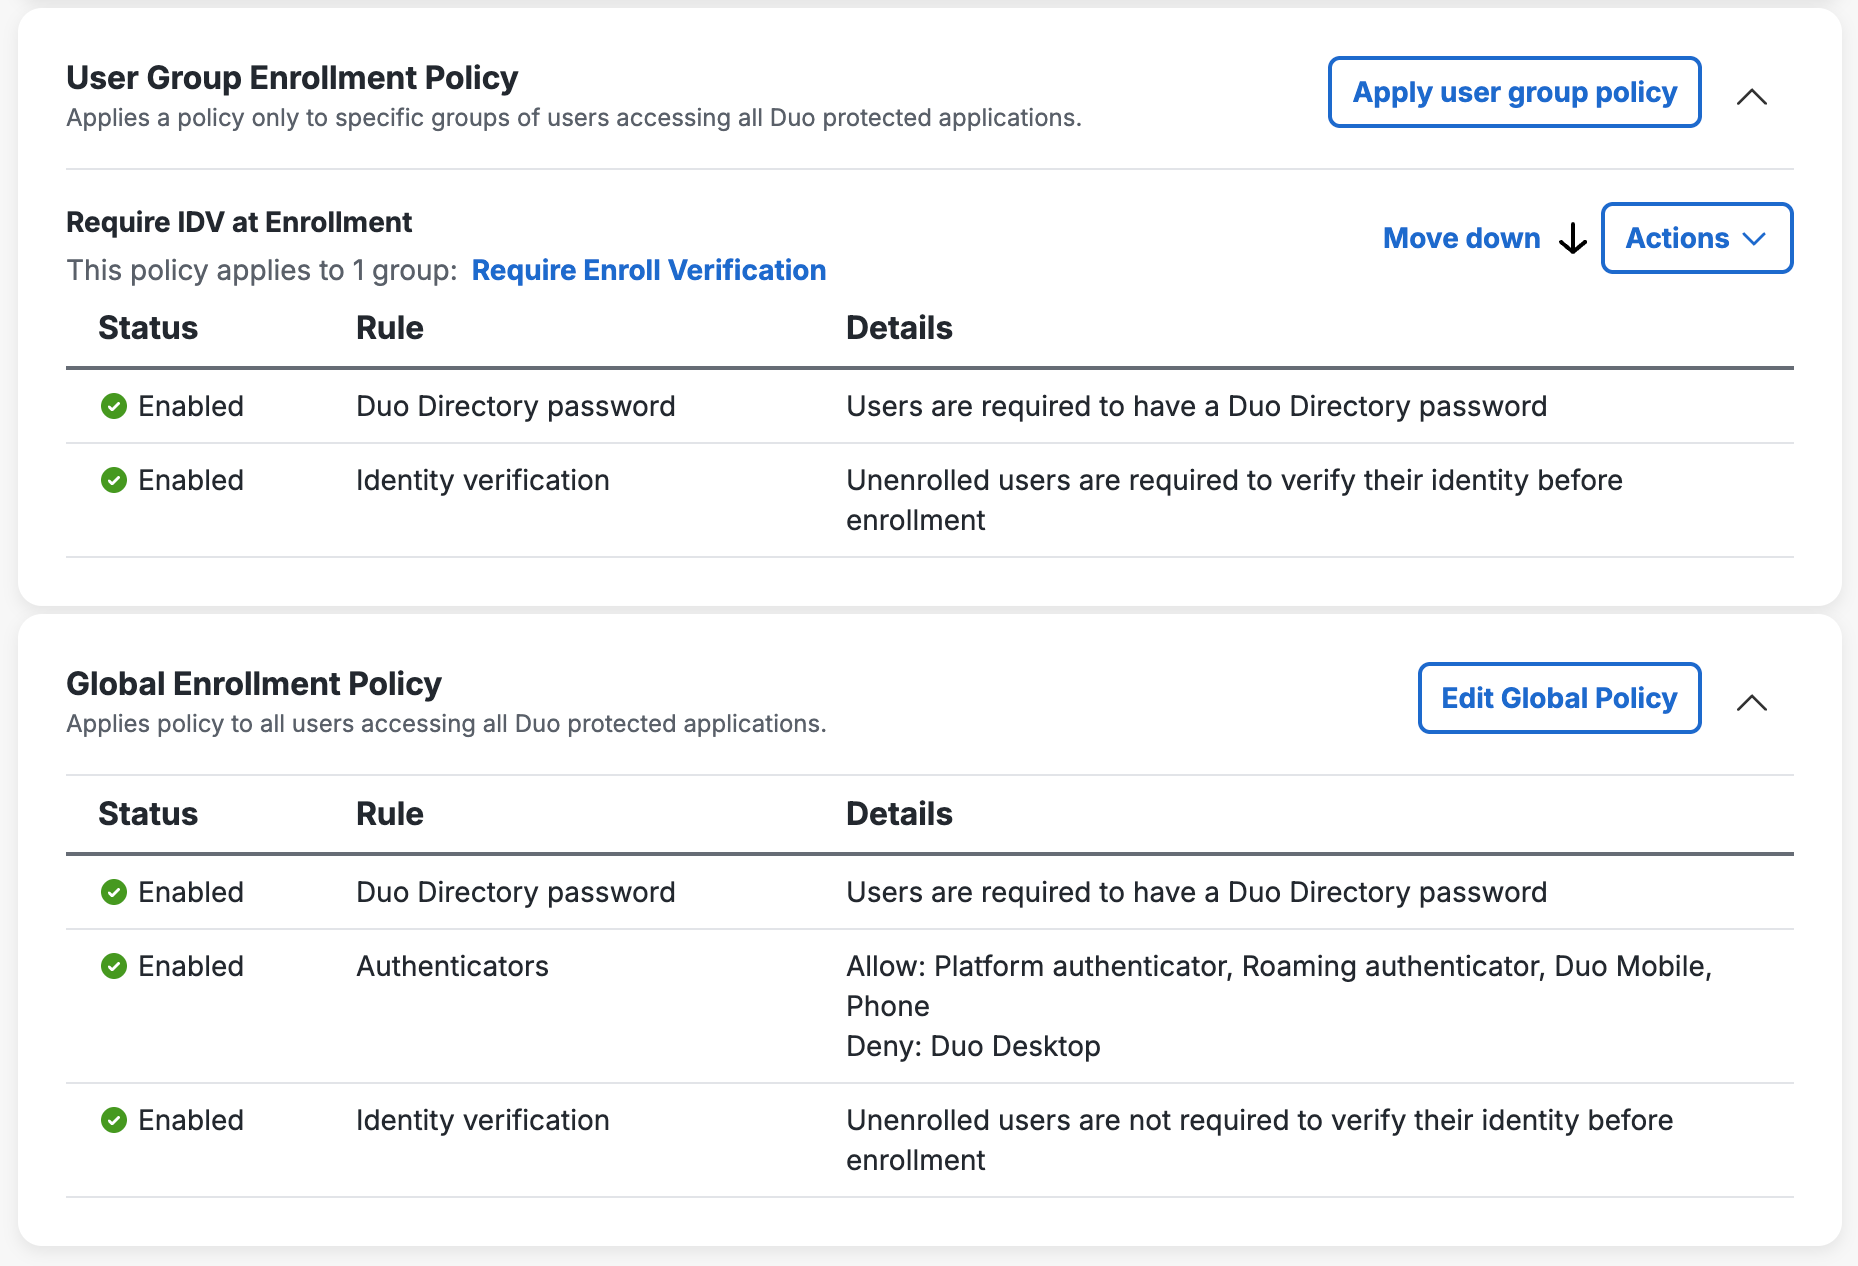The image size is (1858, 1266).
Task: Select the Rule column header in Global policy table
Action: tap(389, 814)
